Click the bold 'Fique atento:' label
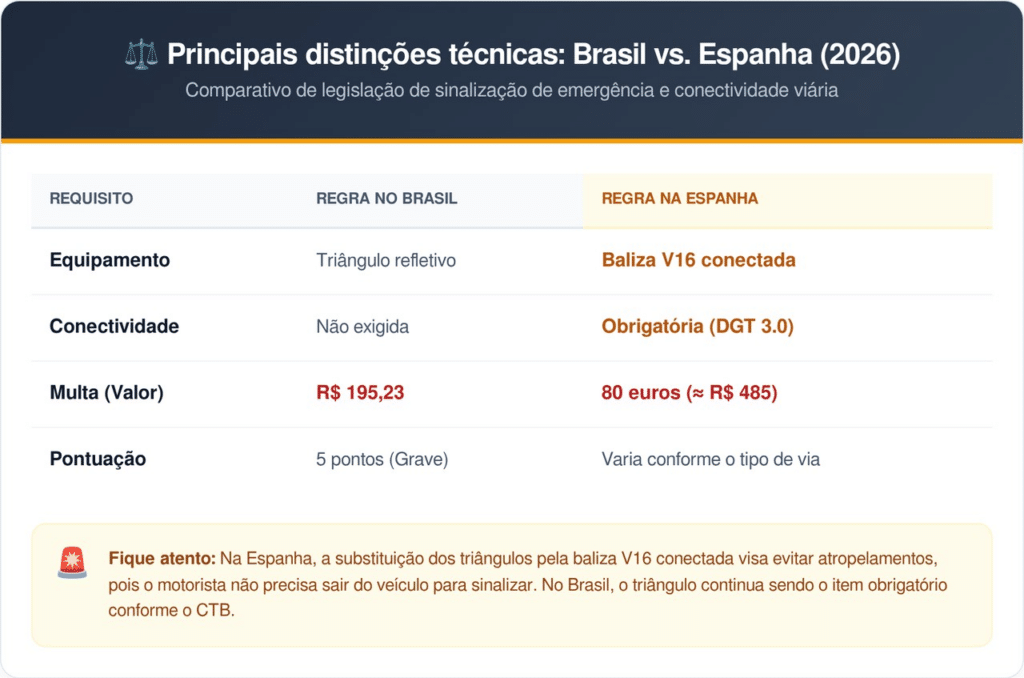 click(160, 558)
